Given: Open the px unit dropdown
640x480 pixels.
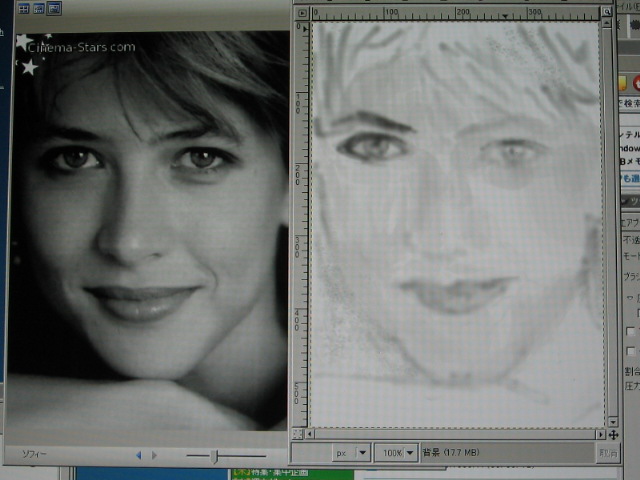Looking at the screenshot, I should pos(351,453).
